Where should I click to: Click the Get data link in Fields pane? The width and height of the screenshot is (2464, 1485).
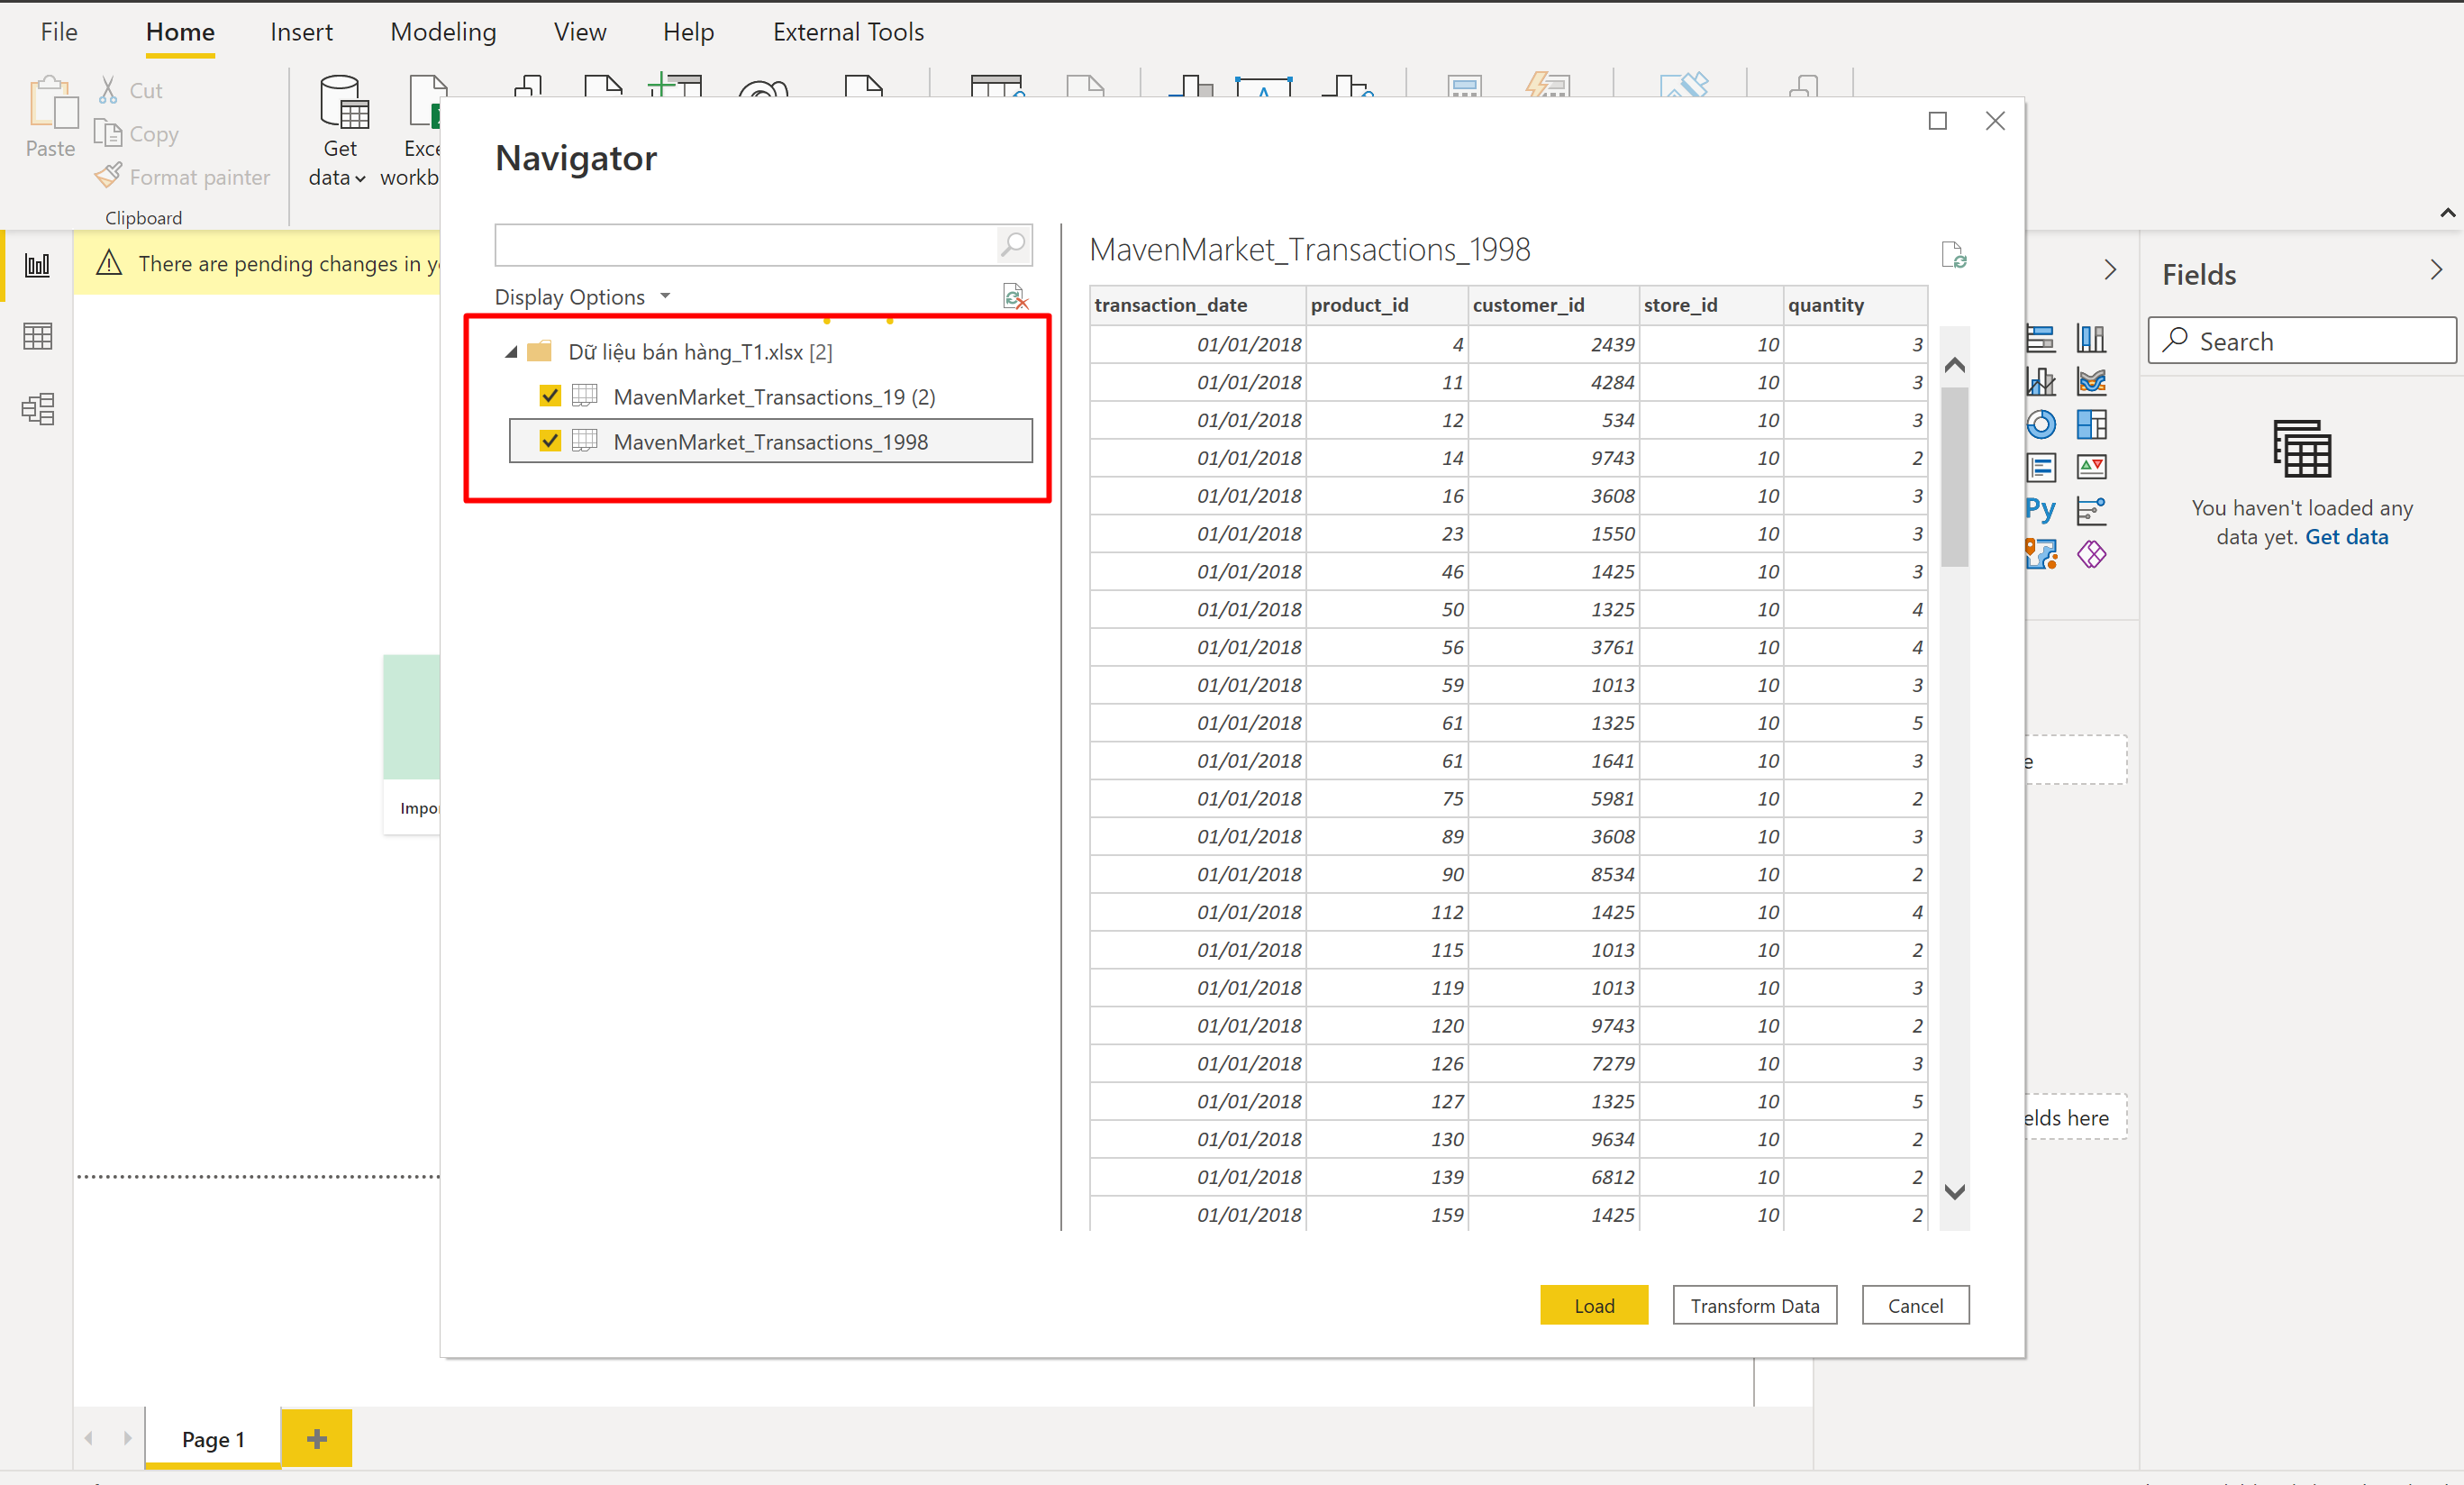[x=2346, y=537]
